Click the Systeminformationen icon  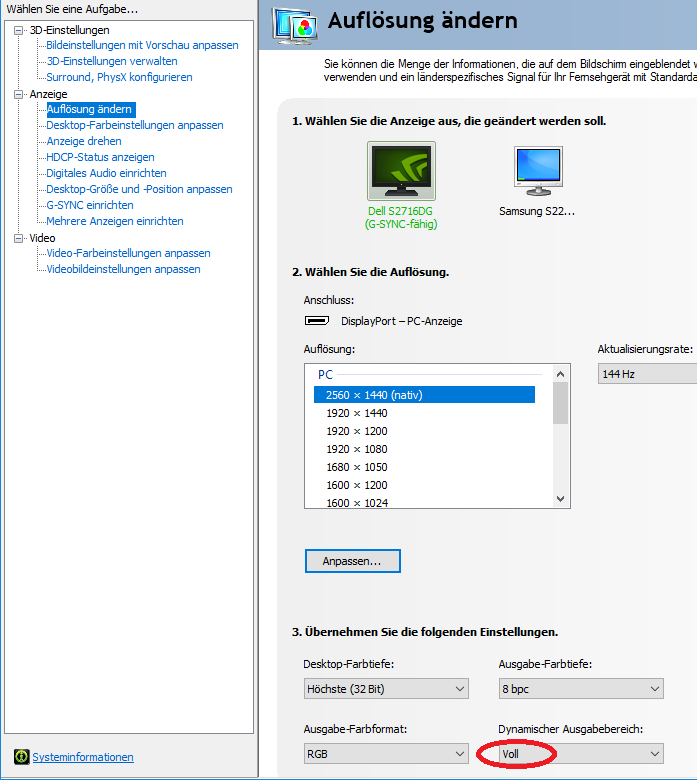tap(21, 757)
